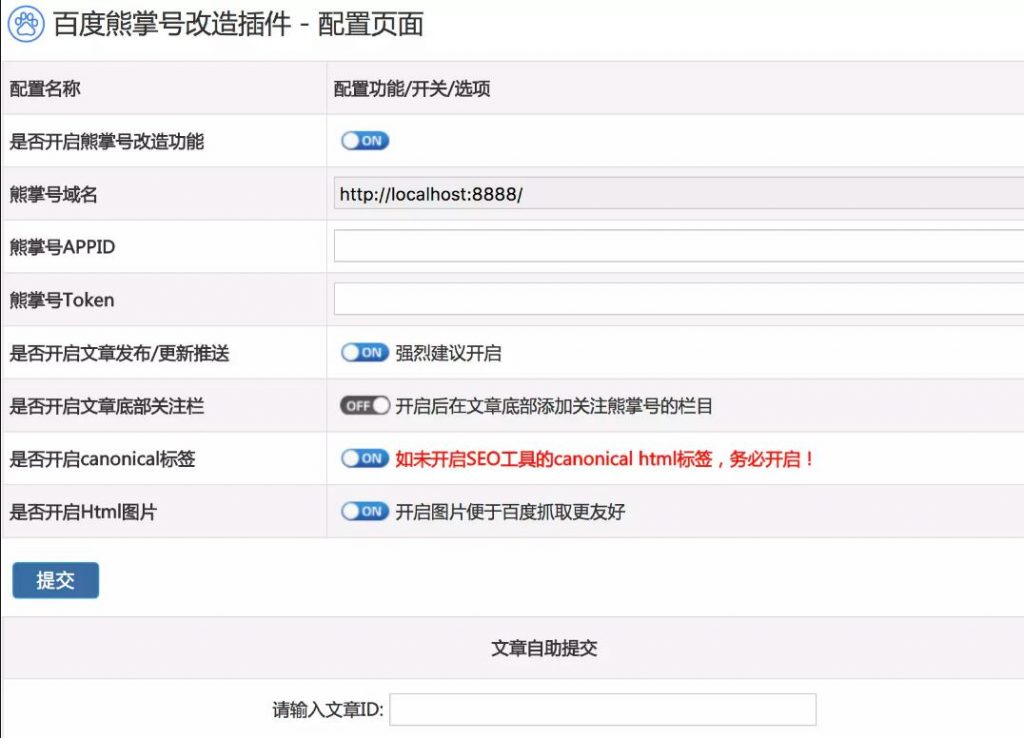Focus the 熊掌号Token input field

679,299
